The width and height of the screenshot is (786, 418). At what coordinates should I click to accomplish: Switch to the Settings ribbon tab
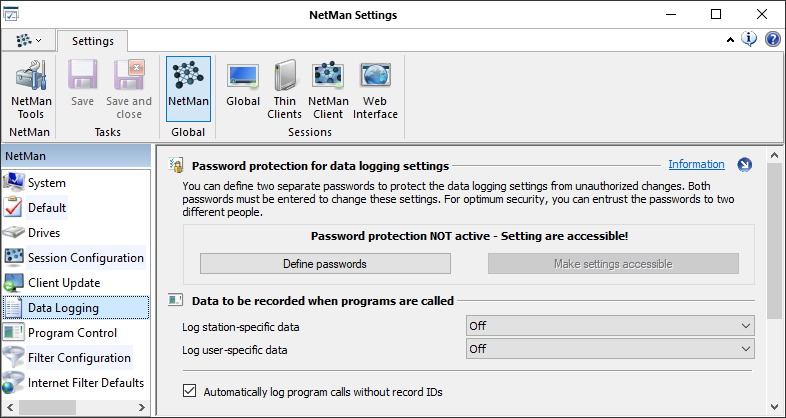point(92,41)
